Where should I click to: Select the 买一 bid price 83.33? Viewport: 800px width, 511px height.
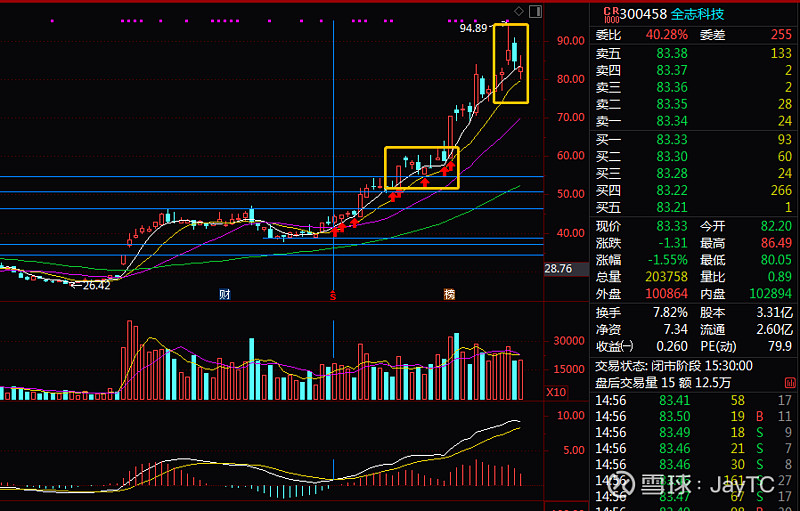pyautogui.click(x=672, y=139)
